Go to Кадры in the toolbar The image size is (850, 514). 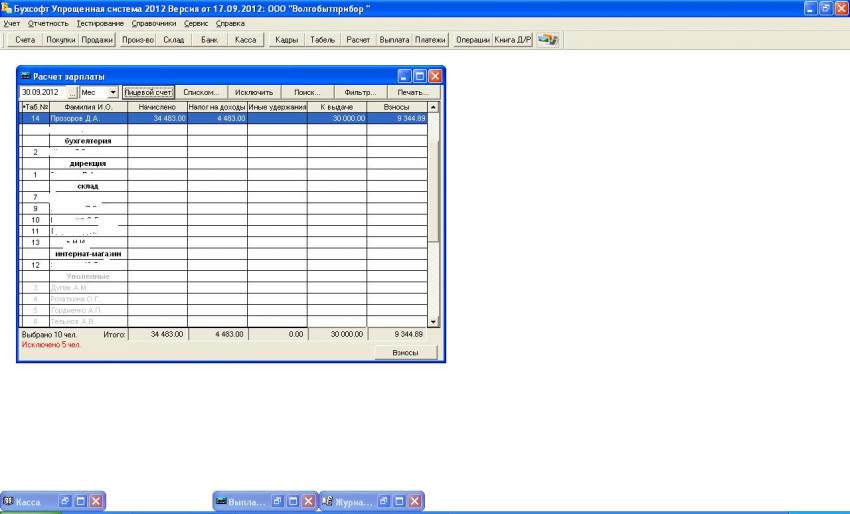tap(286, 40)
